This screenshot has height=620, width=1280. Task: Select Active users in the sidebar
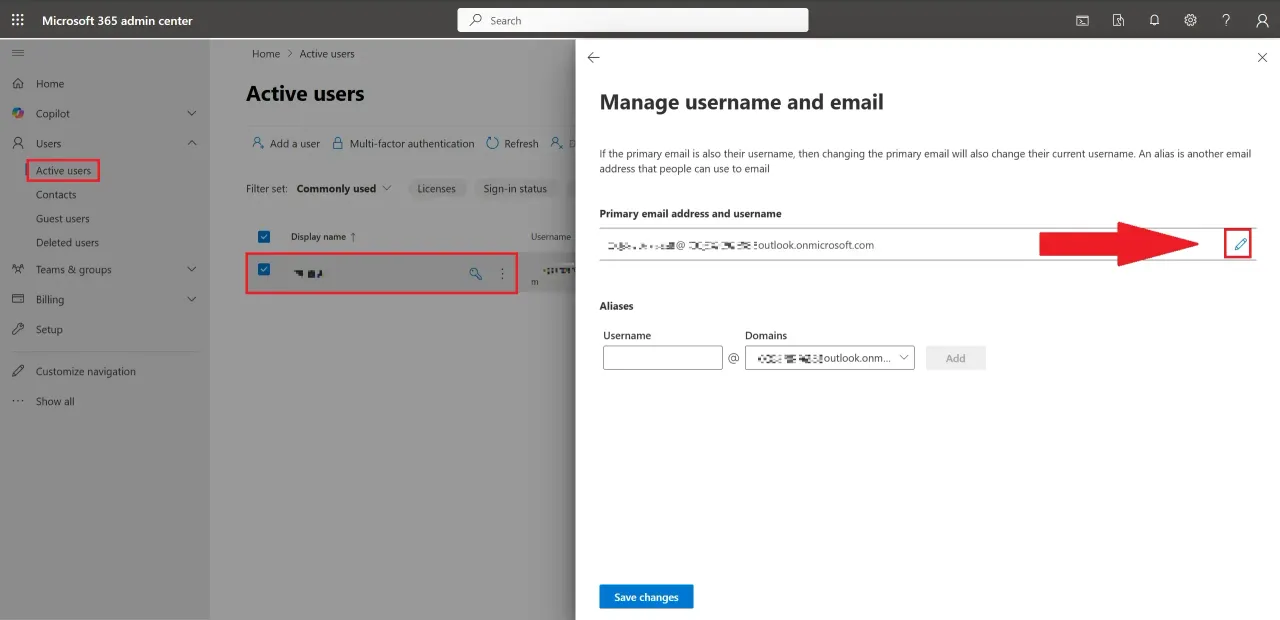pos(63,171)
